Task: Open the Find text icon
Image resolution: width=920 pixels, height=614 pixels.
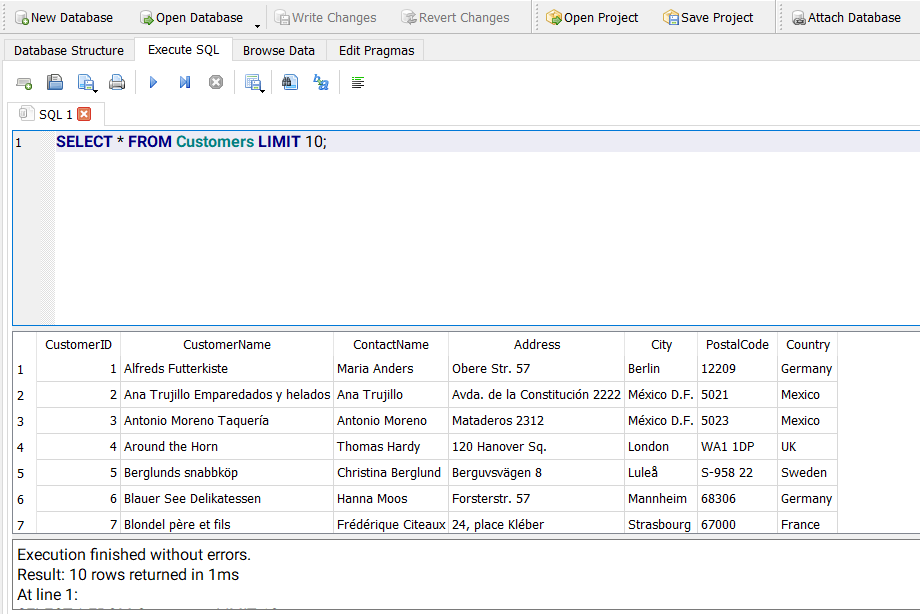Action: point(290,82)
